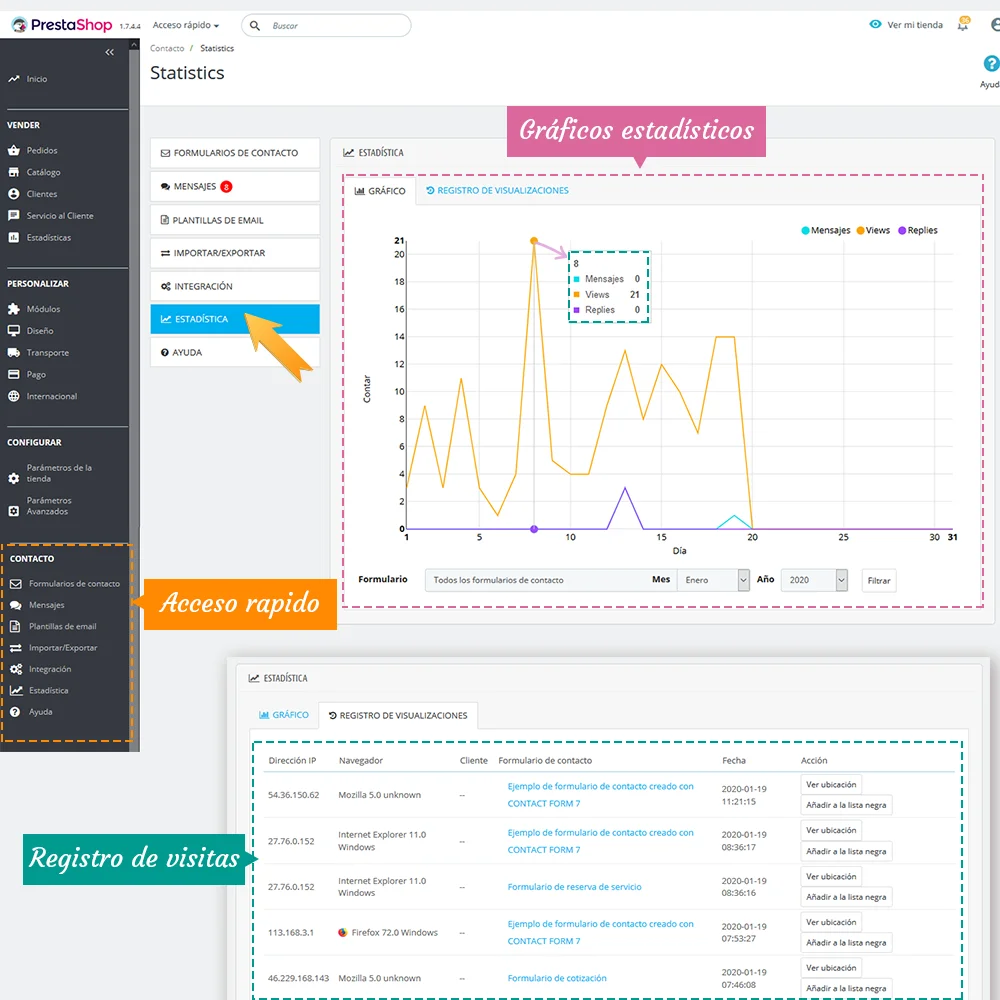This screenshot has height=1000, width=1000.
Task: Click the first Ver ubicación button
Action: (830, 785)
